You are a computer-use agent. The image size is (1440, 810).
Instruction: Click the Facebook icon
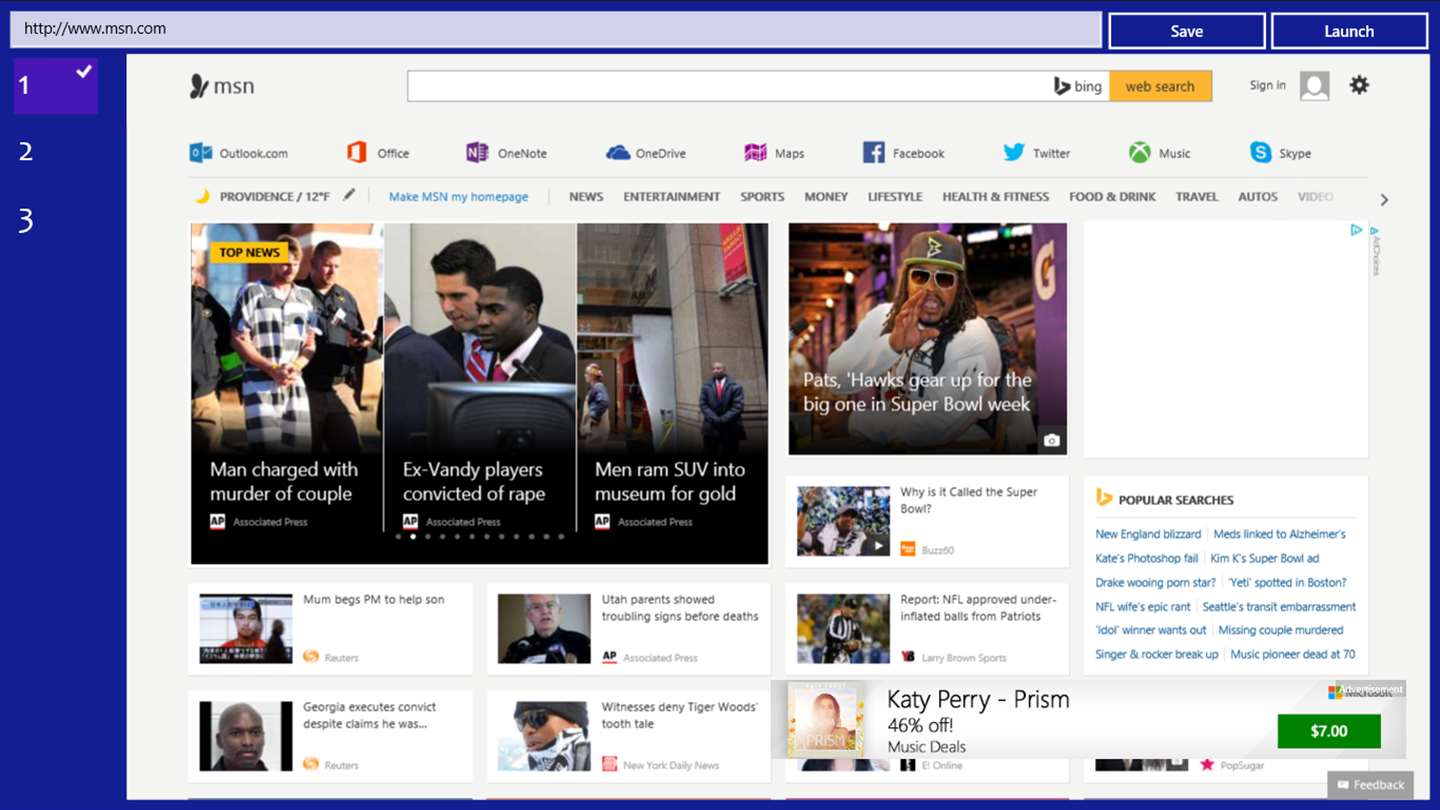pos(873,153)
